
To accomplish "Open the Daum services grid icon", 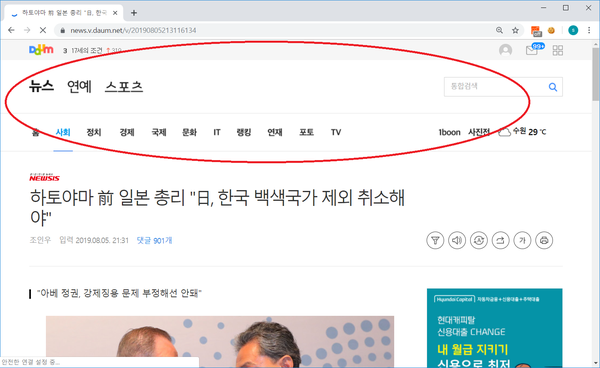I will 558,50.
